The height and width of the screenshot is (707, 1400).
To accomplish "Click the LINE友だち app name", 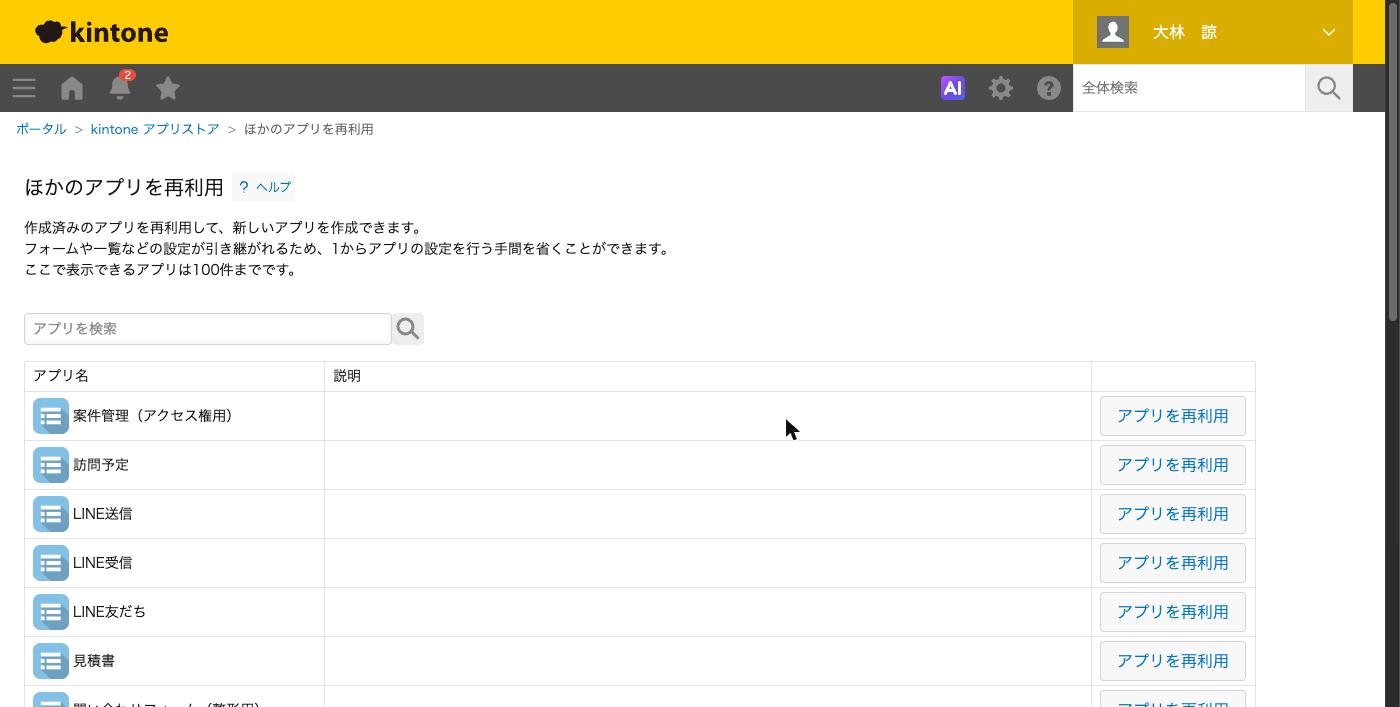I will (110, 612).
